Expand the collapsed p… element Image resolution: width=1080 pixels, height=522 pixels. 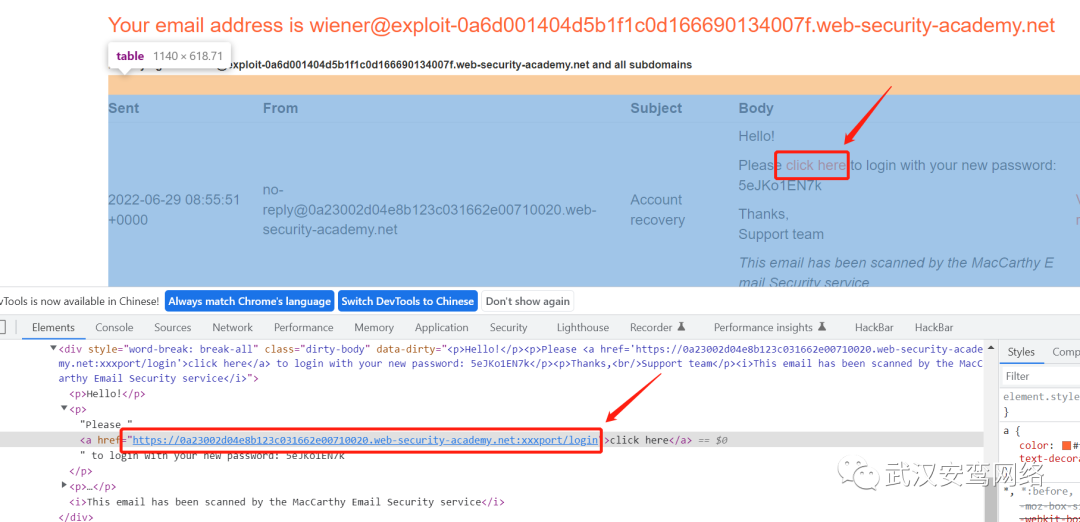[64, 486]
